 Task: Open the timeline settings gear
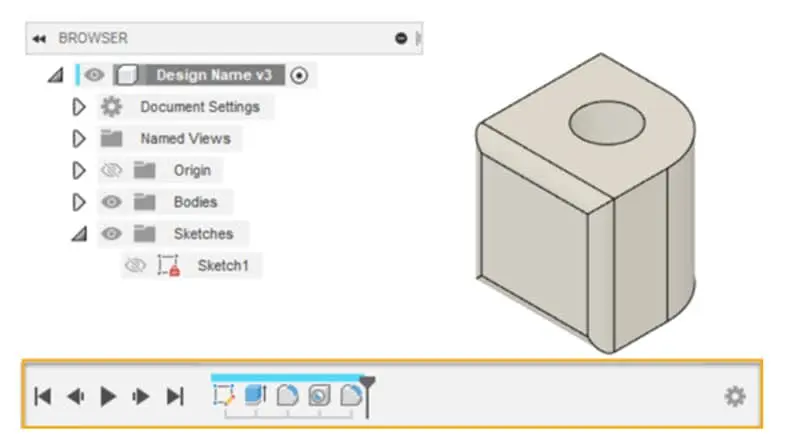point(735,396)
